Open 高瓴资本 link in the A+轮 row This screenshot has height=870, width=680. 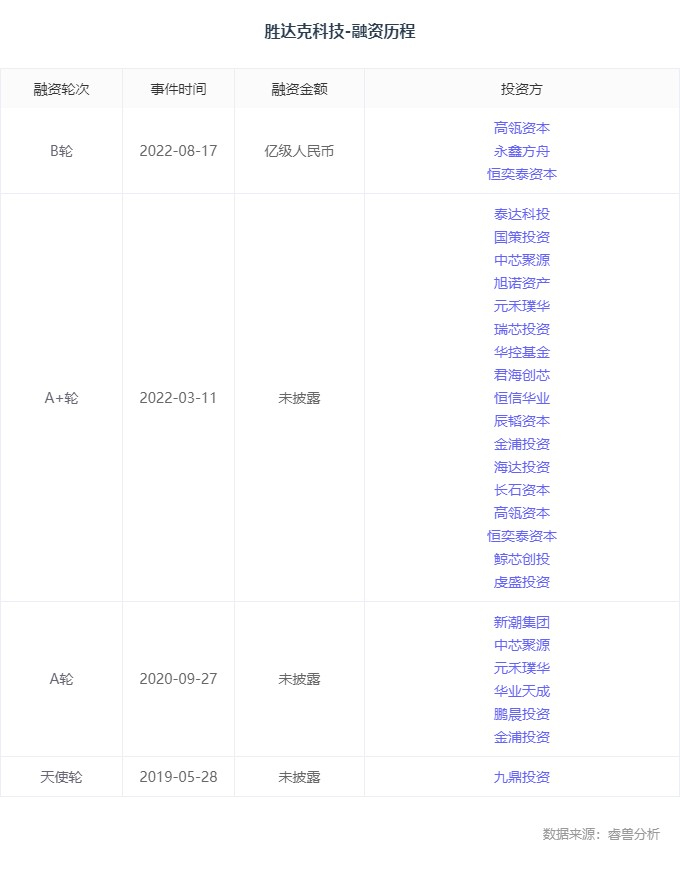(521, 513)
